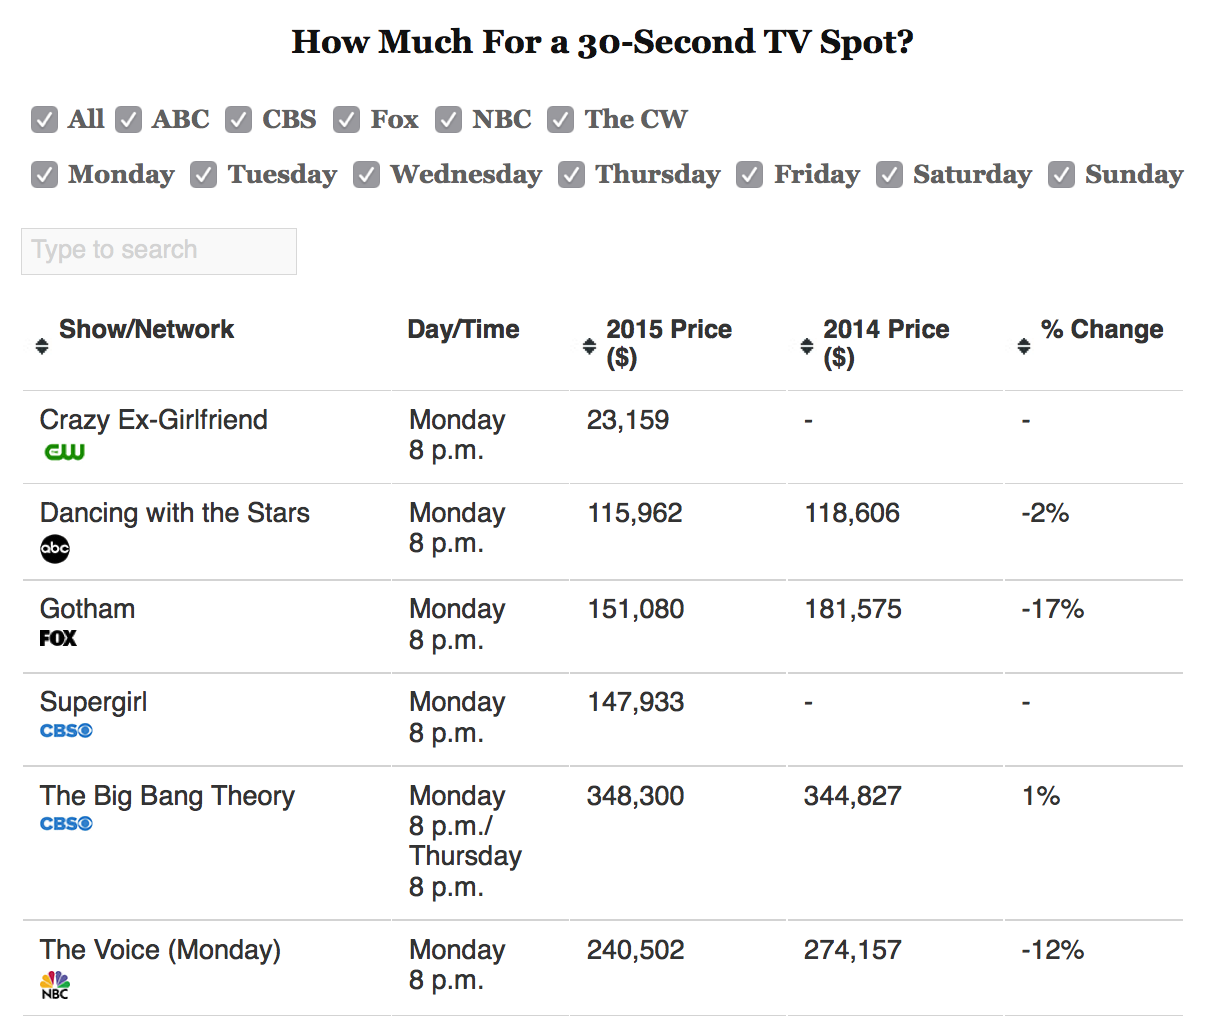Toggle The CW network checkbox
Screen dimensions: 1218x1026
coord(560,120)
